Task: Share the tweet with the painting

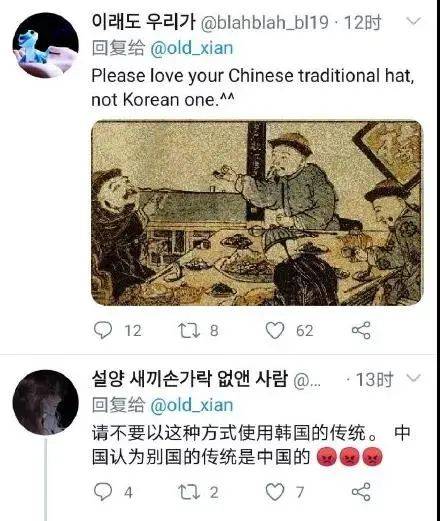Action: click(x=361, y=330)
